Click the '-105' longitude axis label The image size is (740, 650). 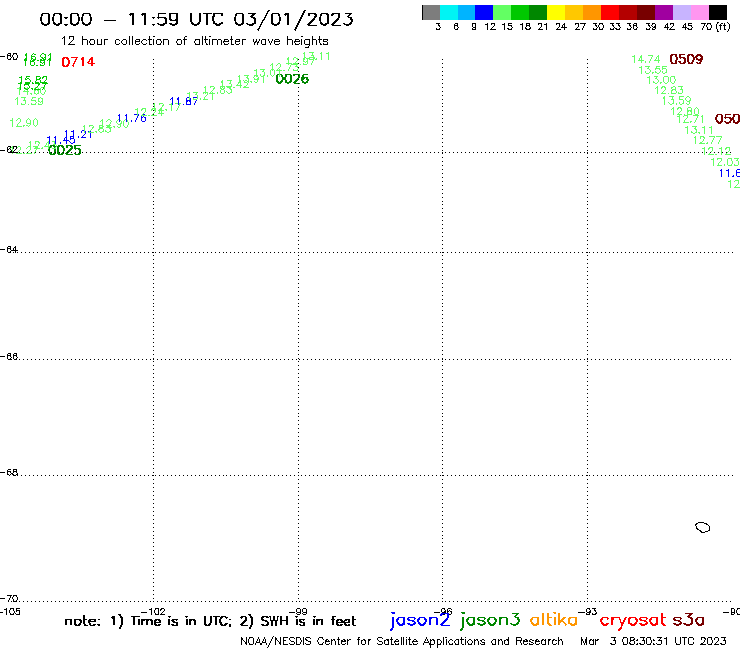tap(10, 612)
